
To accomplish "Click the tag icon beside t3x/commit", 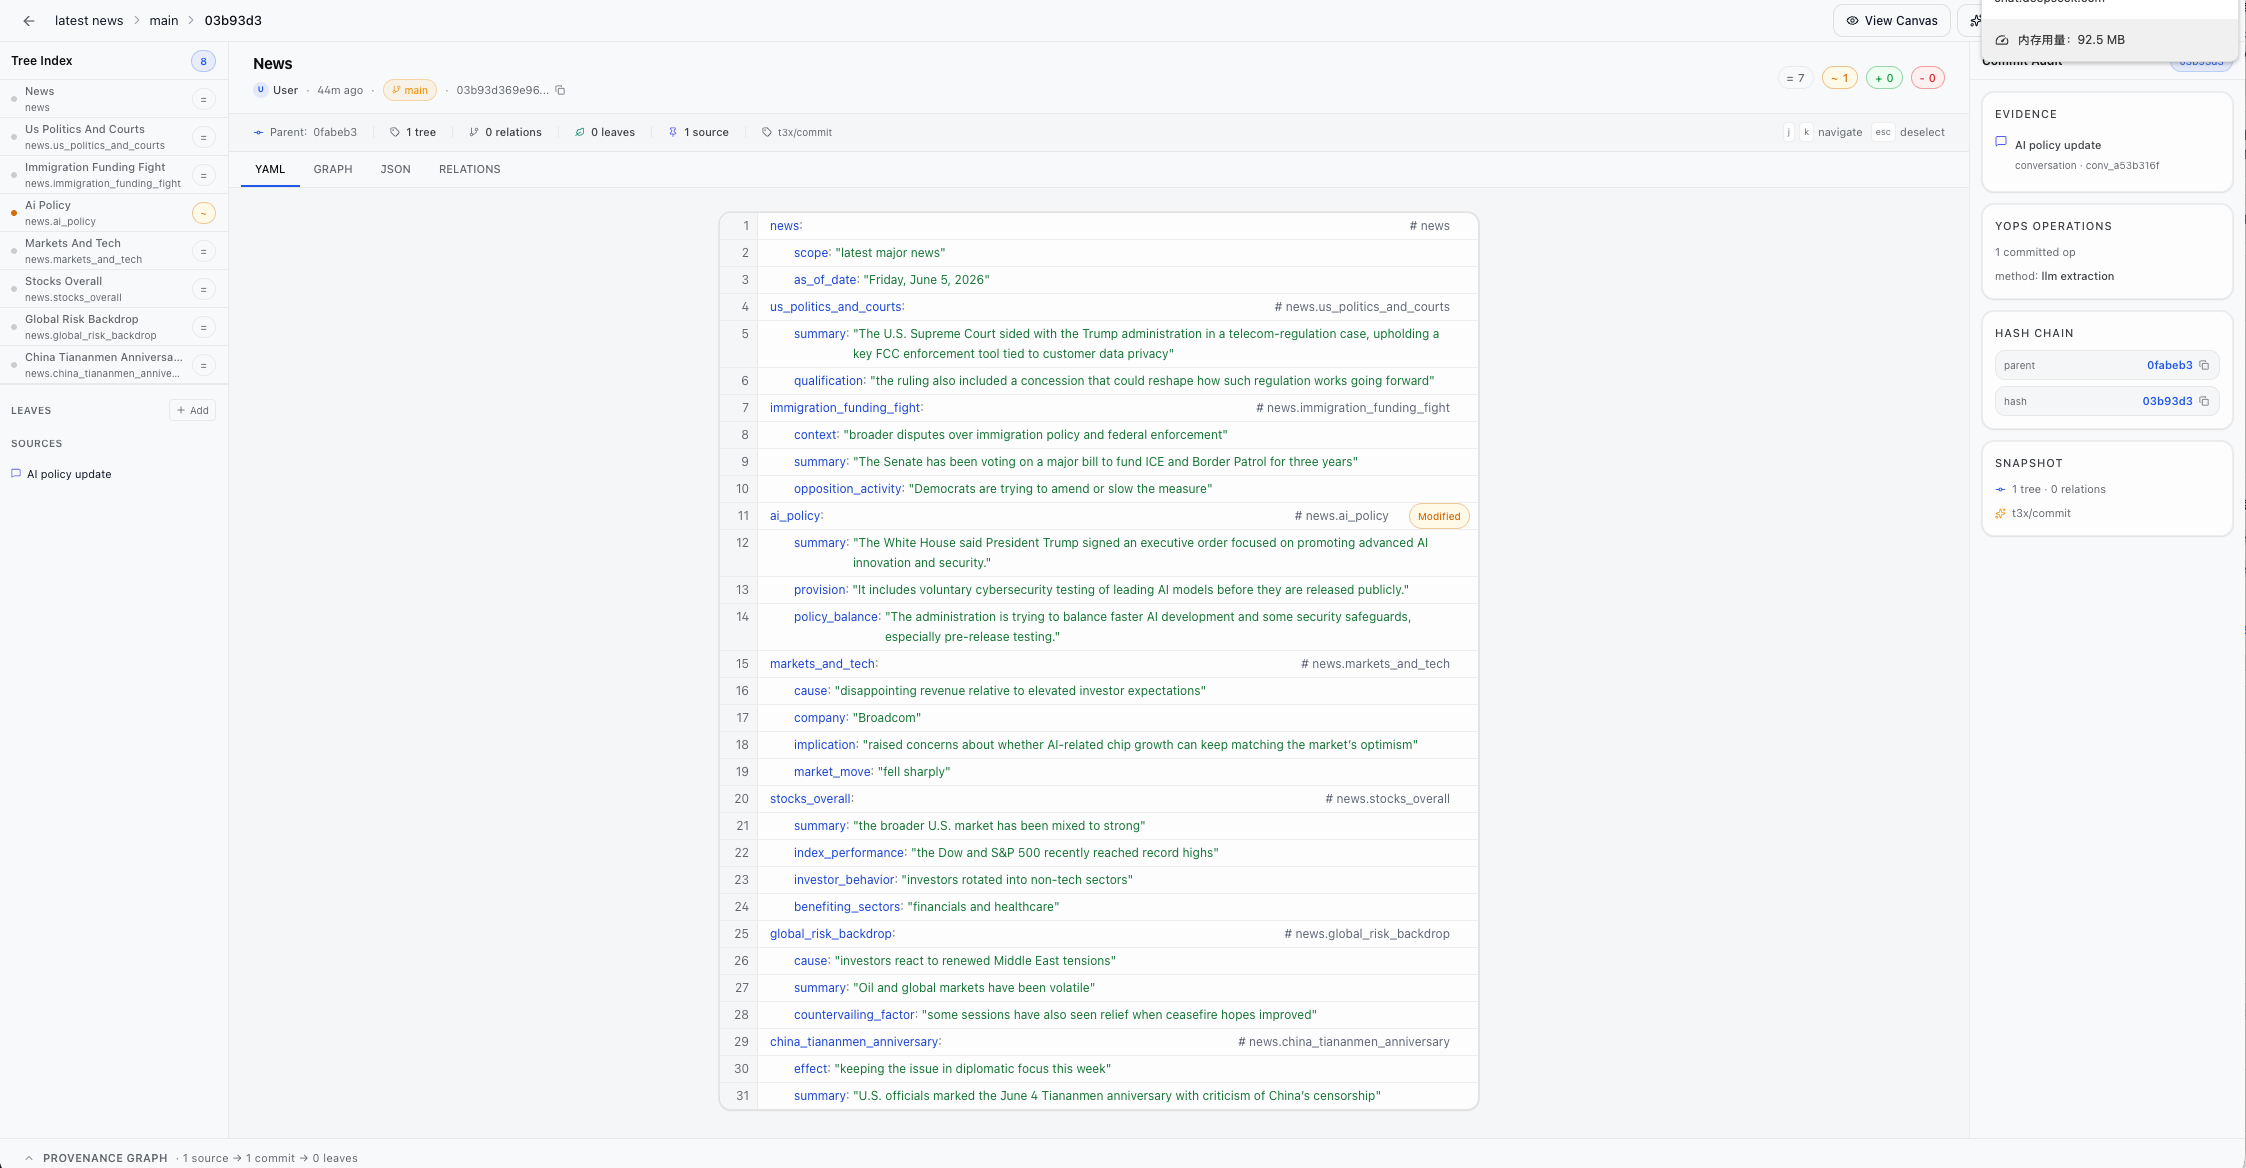I will pos(767,132).
